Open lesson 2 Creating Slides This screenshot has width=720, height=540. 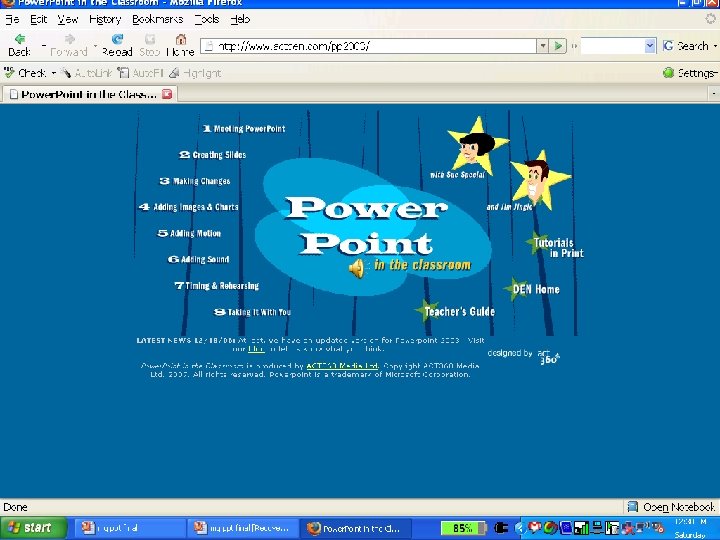(213, 155)
